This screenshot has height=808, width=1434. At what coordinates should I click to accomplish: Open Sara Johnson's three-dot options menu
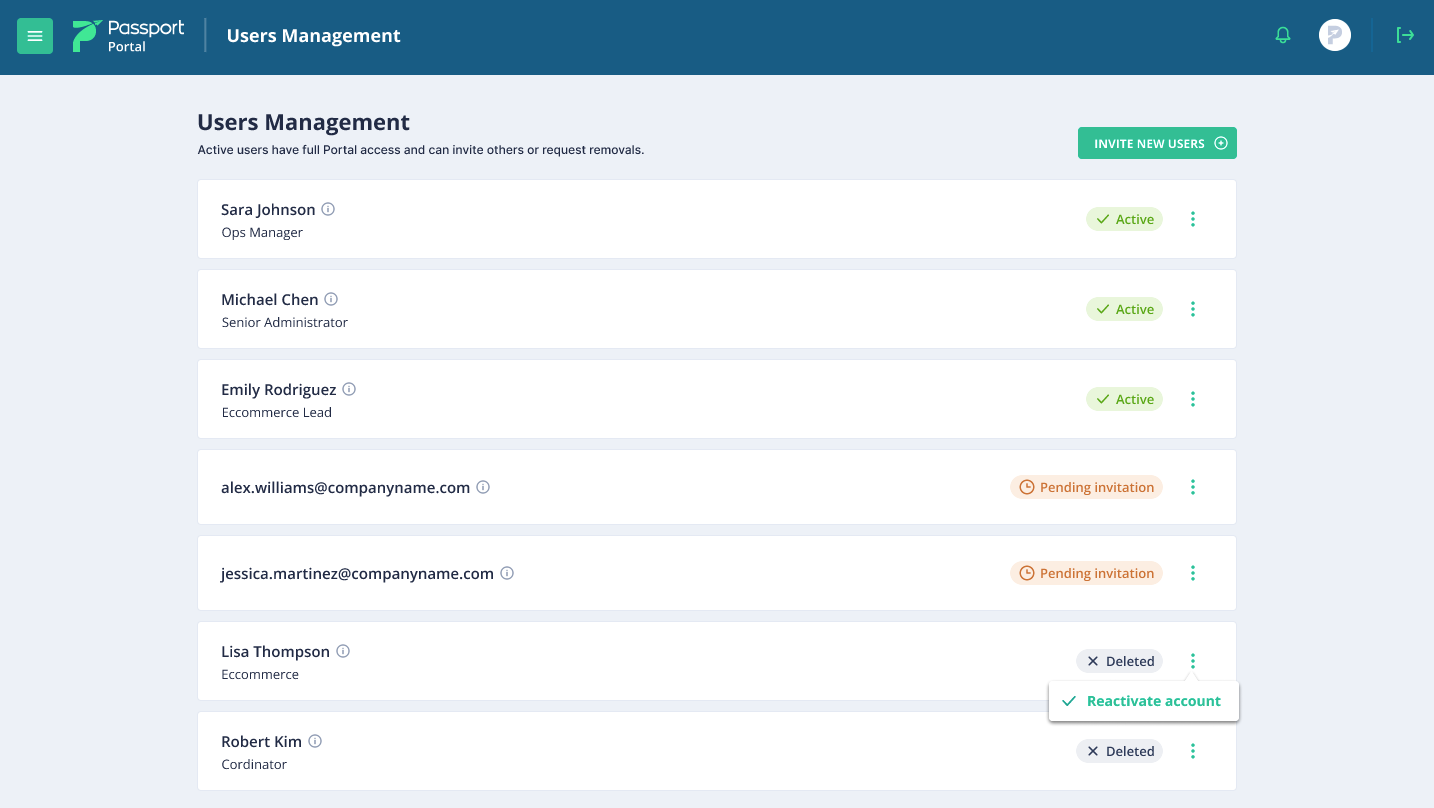pos(1193,219)
